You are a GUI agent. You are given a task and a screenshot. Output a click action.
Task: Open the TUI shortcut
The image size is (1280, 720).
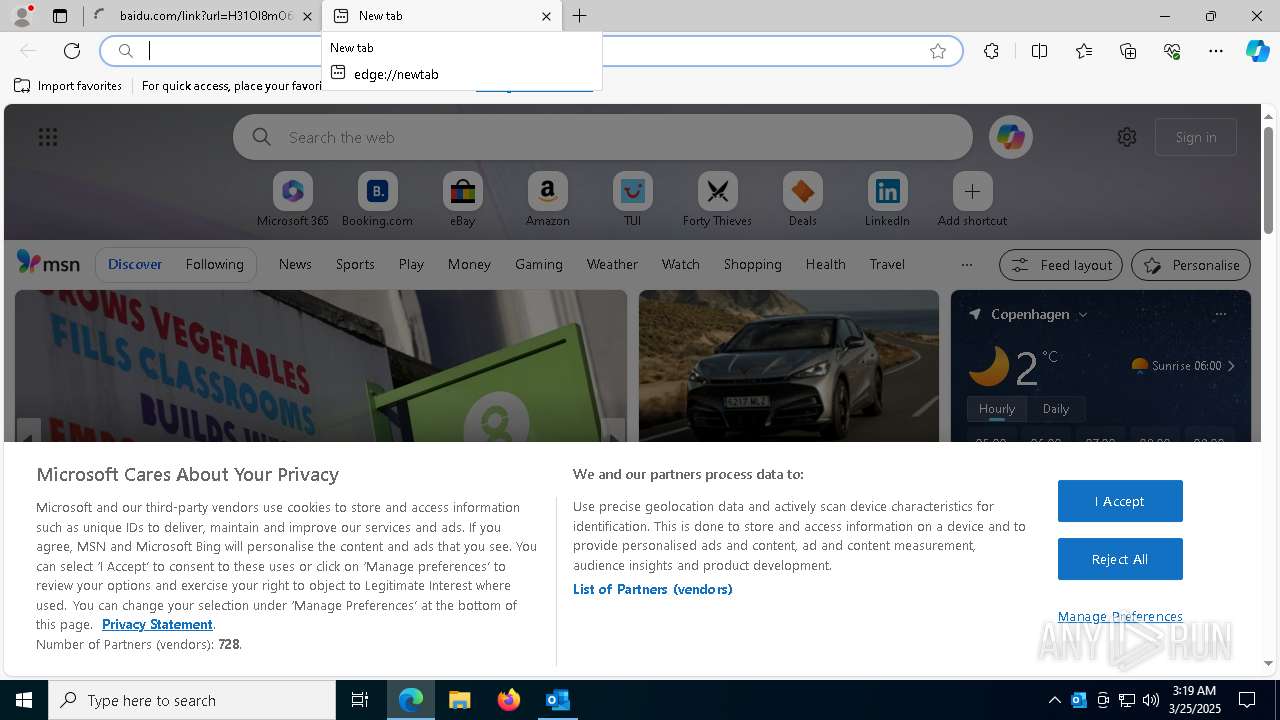632,200
